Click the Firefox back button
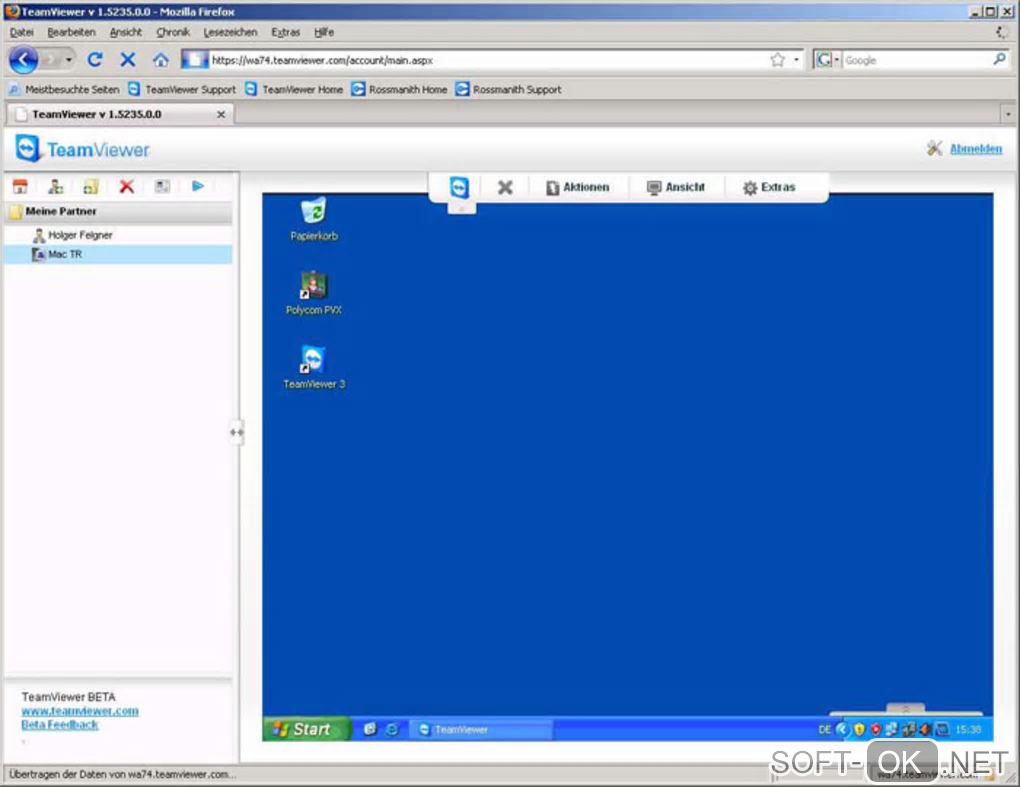Image resolution: width=1020 pixels, height=787 pixels. click(x=24, y=60)
